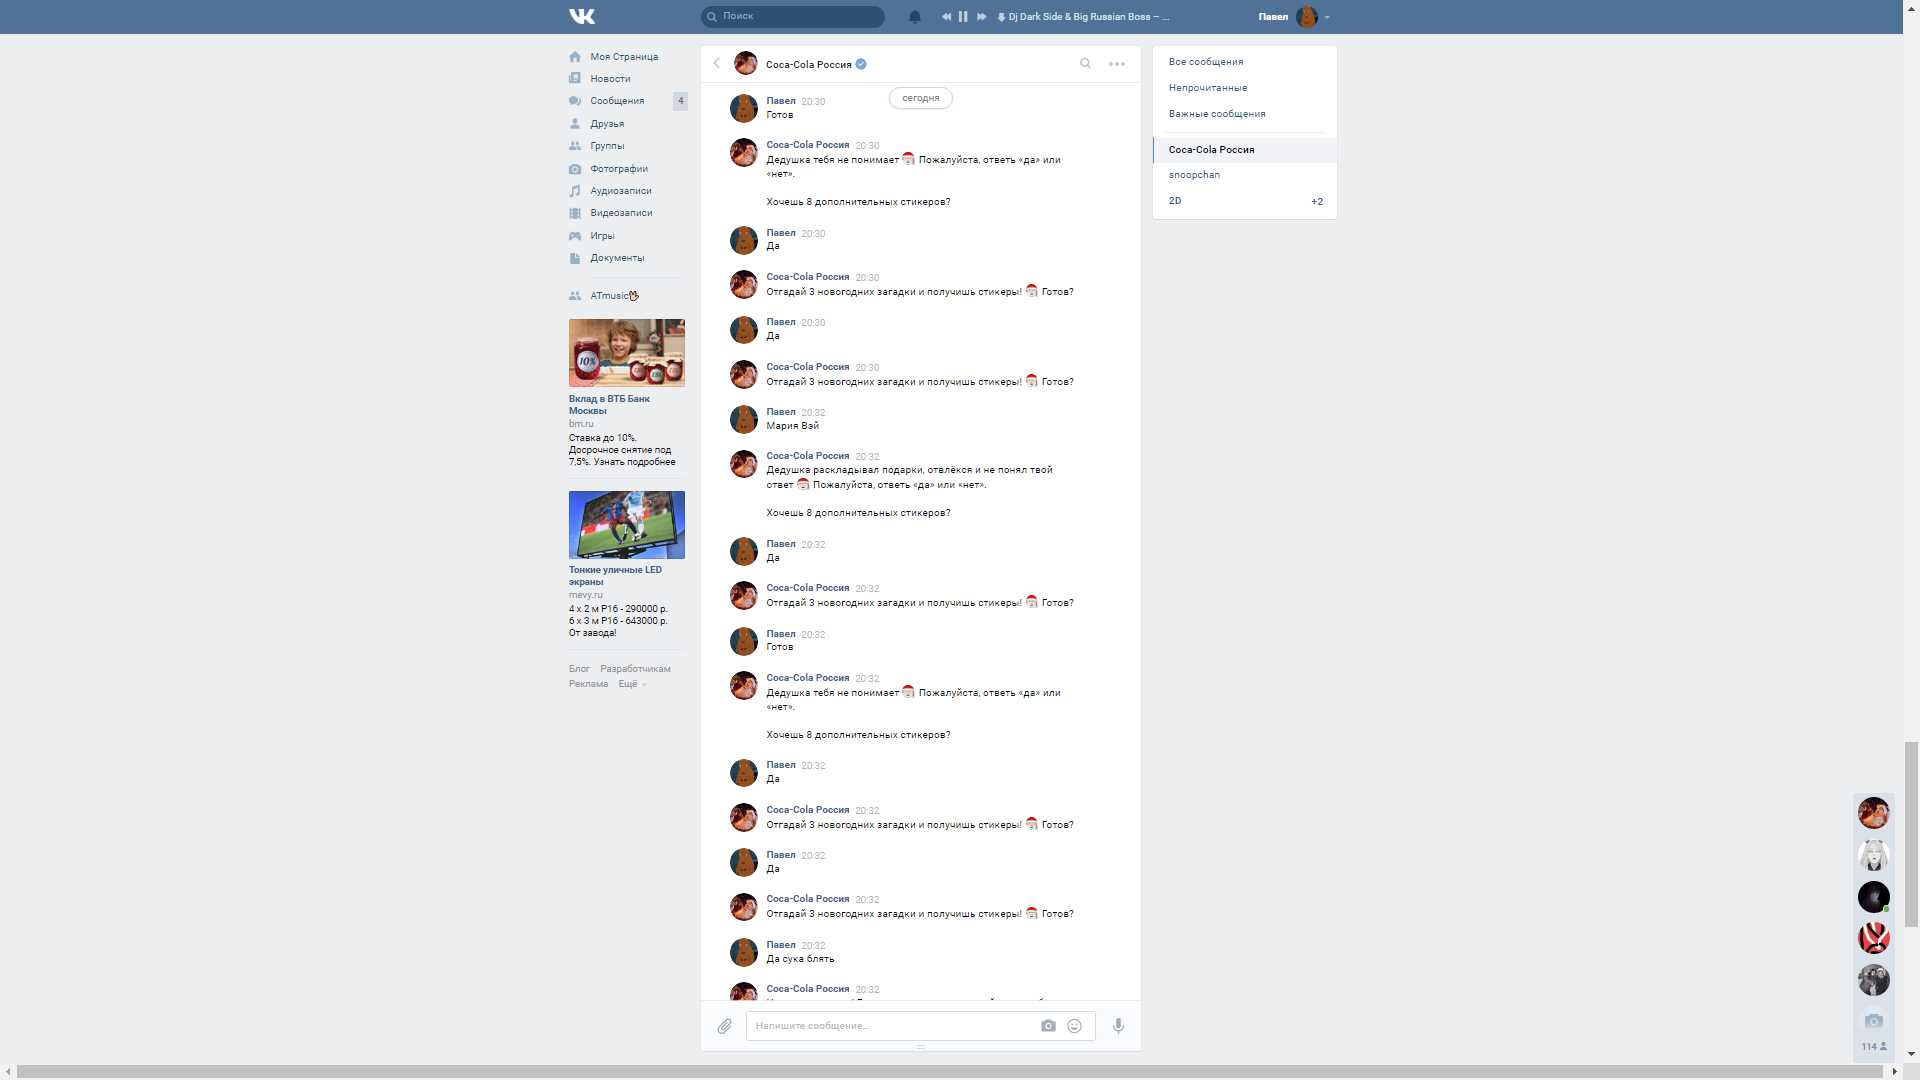This screenshot has width=1920, height=1080.
Task: Click the сегодня date label
Action: pyautogui.click(x=920, y=98)
